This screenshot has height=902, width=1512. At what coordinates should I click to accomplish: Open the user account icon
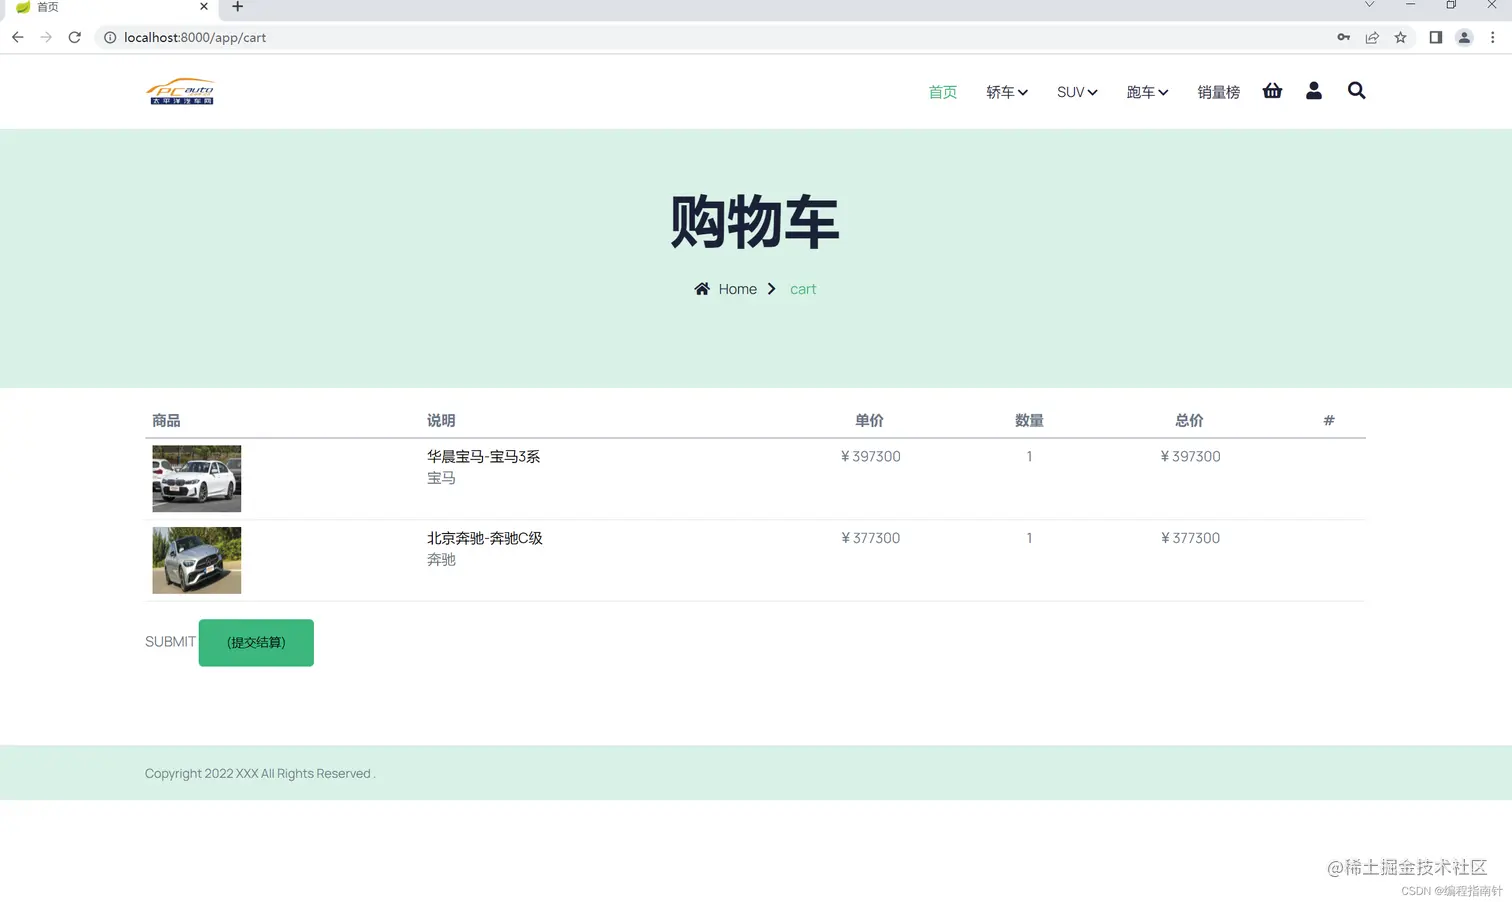[1314, 91]
